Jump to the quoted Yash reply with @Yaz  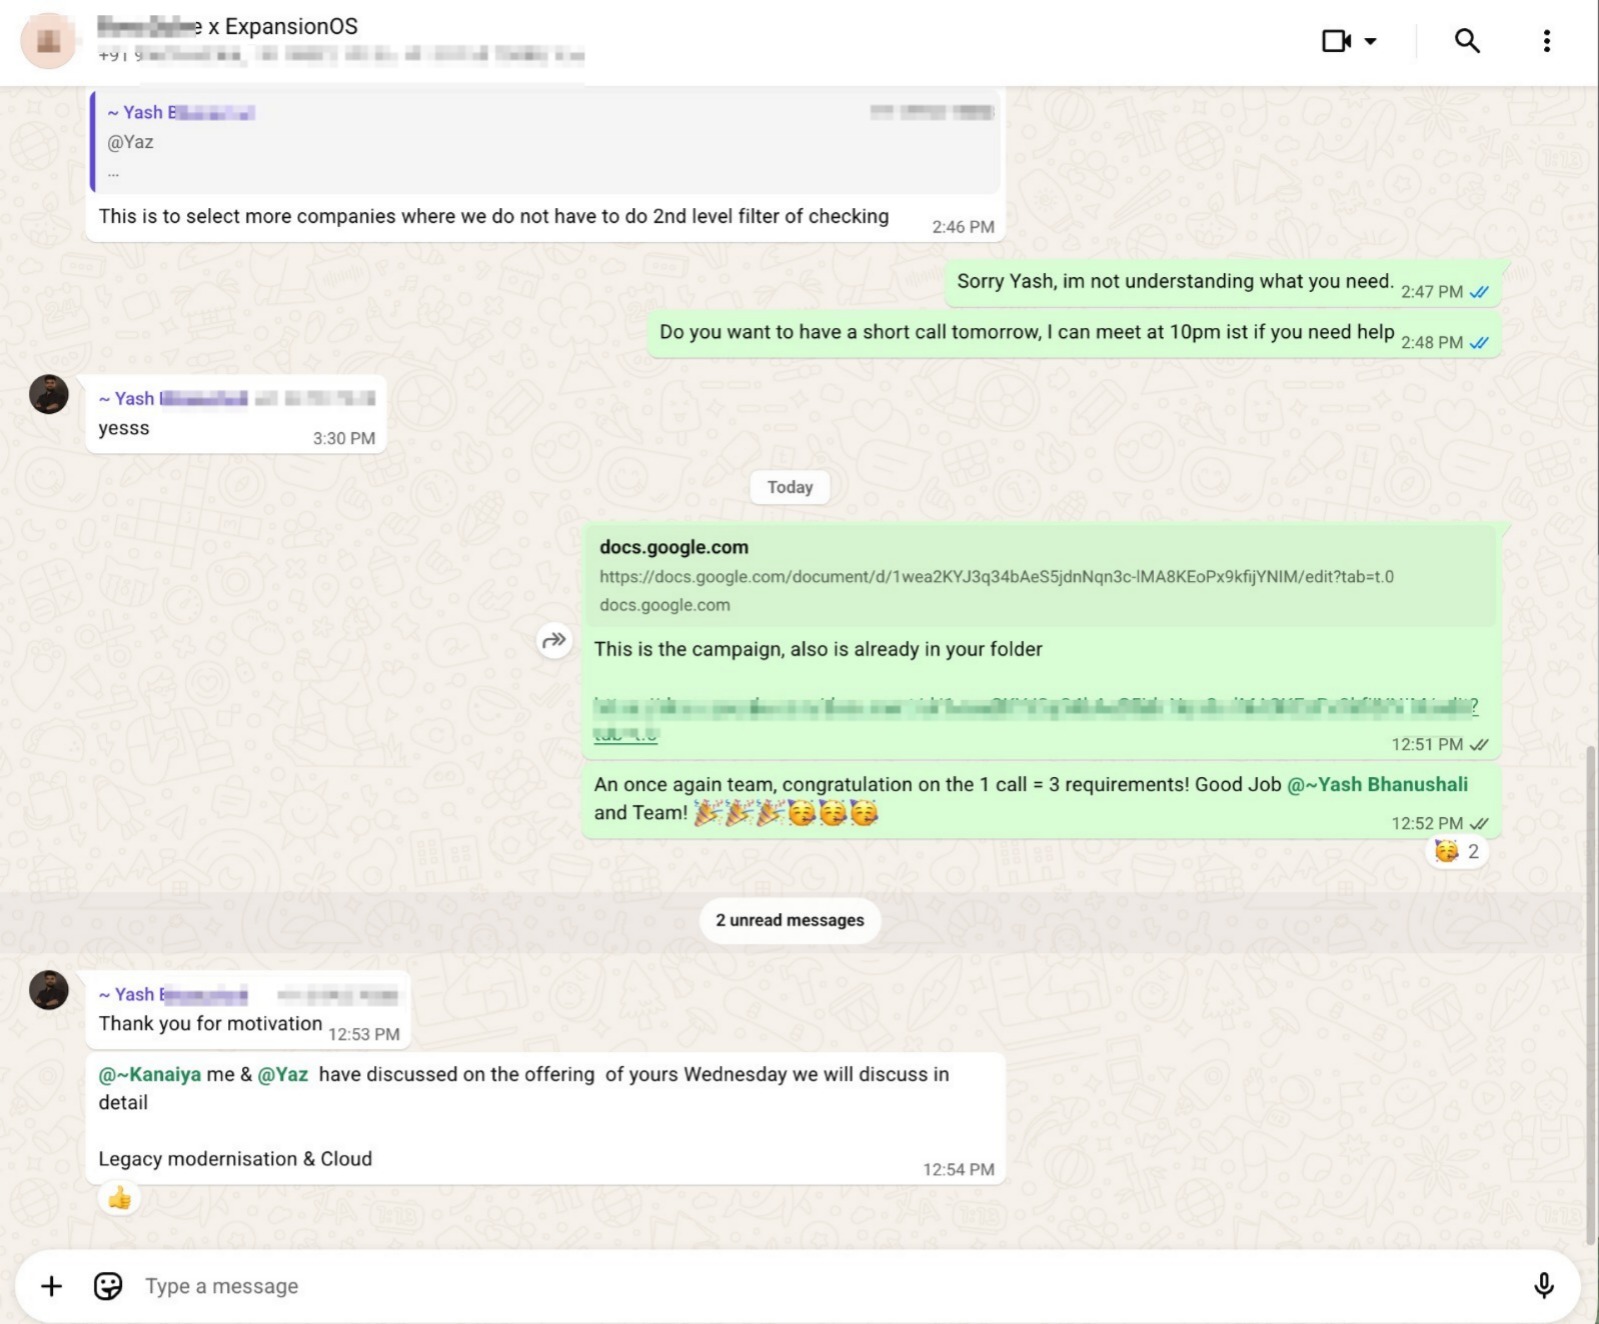[545, 141]
